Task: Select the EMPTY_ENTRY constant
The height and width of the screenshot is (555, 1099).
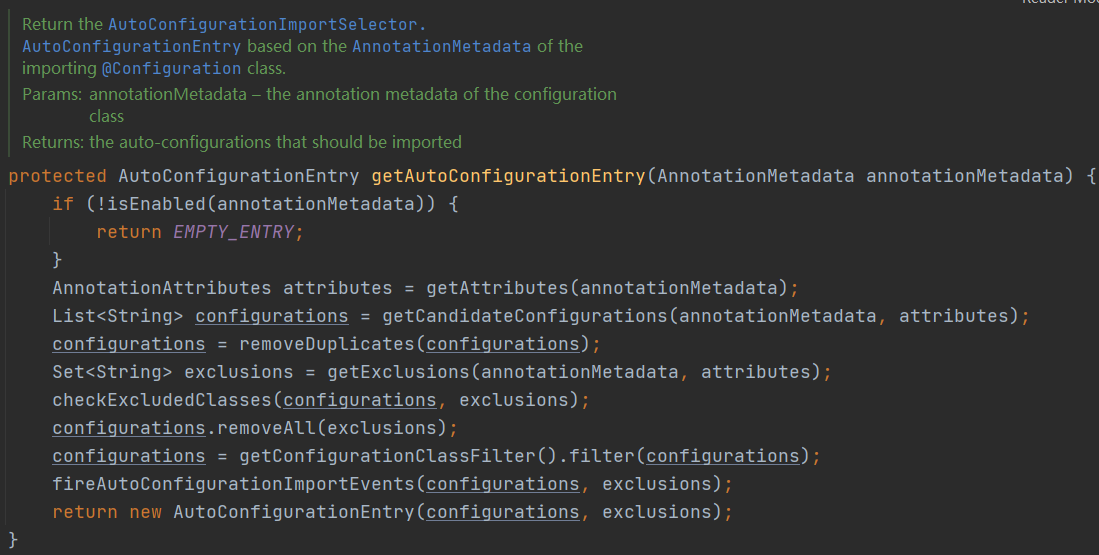Action: point(233,232)
